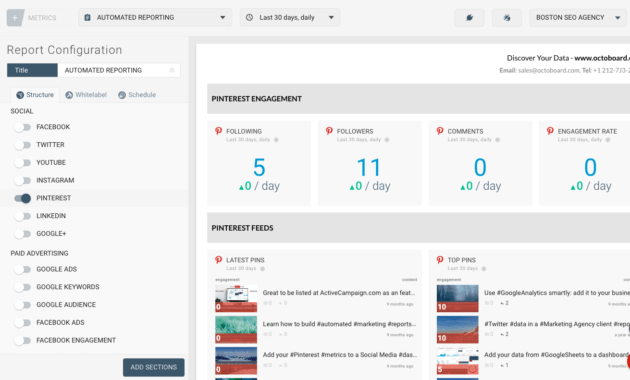Open the AUTOMATED REPORTING dropdown

(x=155, y=18)
